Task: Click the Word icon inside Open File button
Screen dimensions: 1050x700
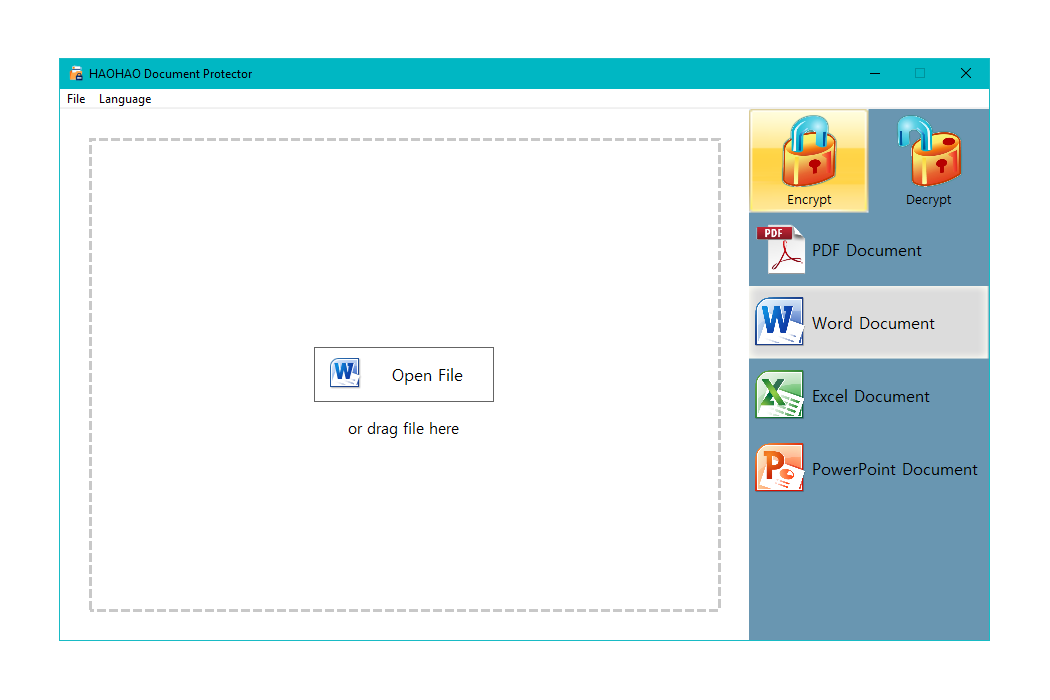Action: pyautogui.click(x=345, y=374)
